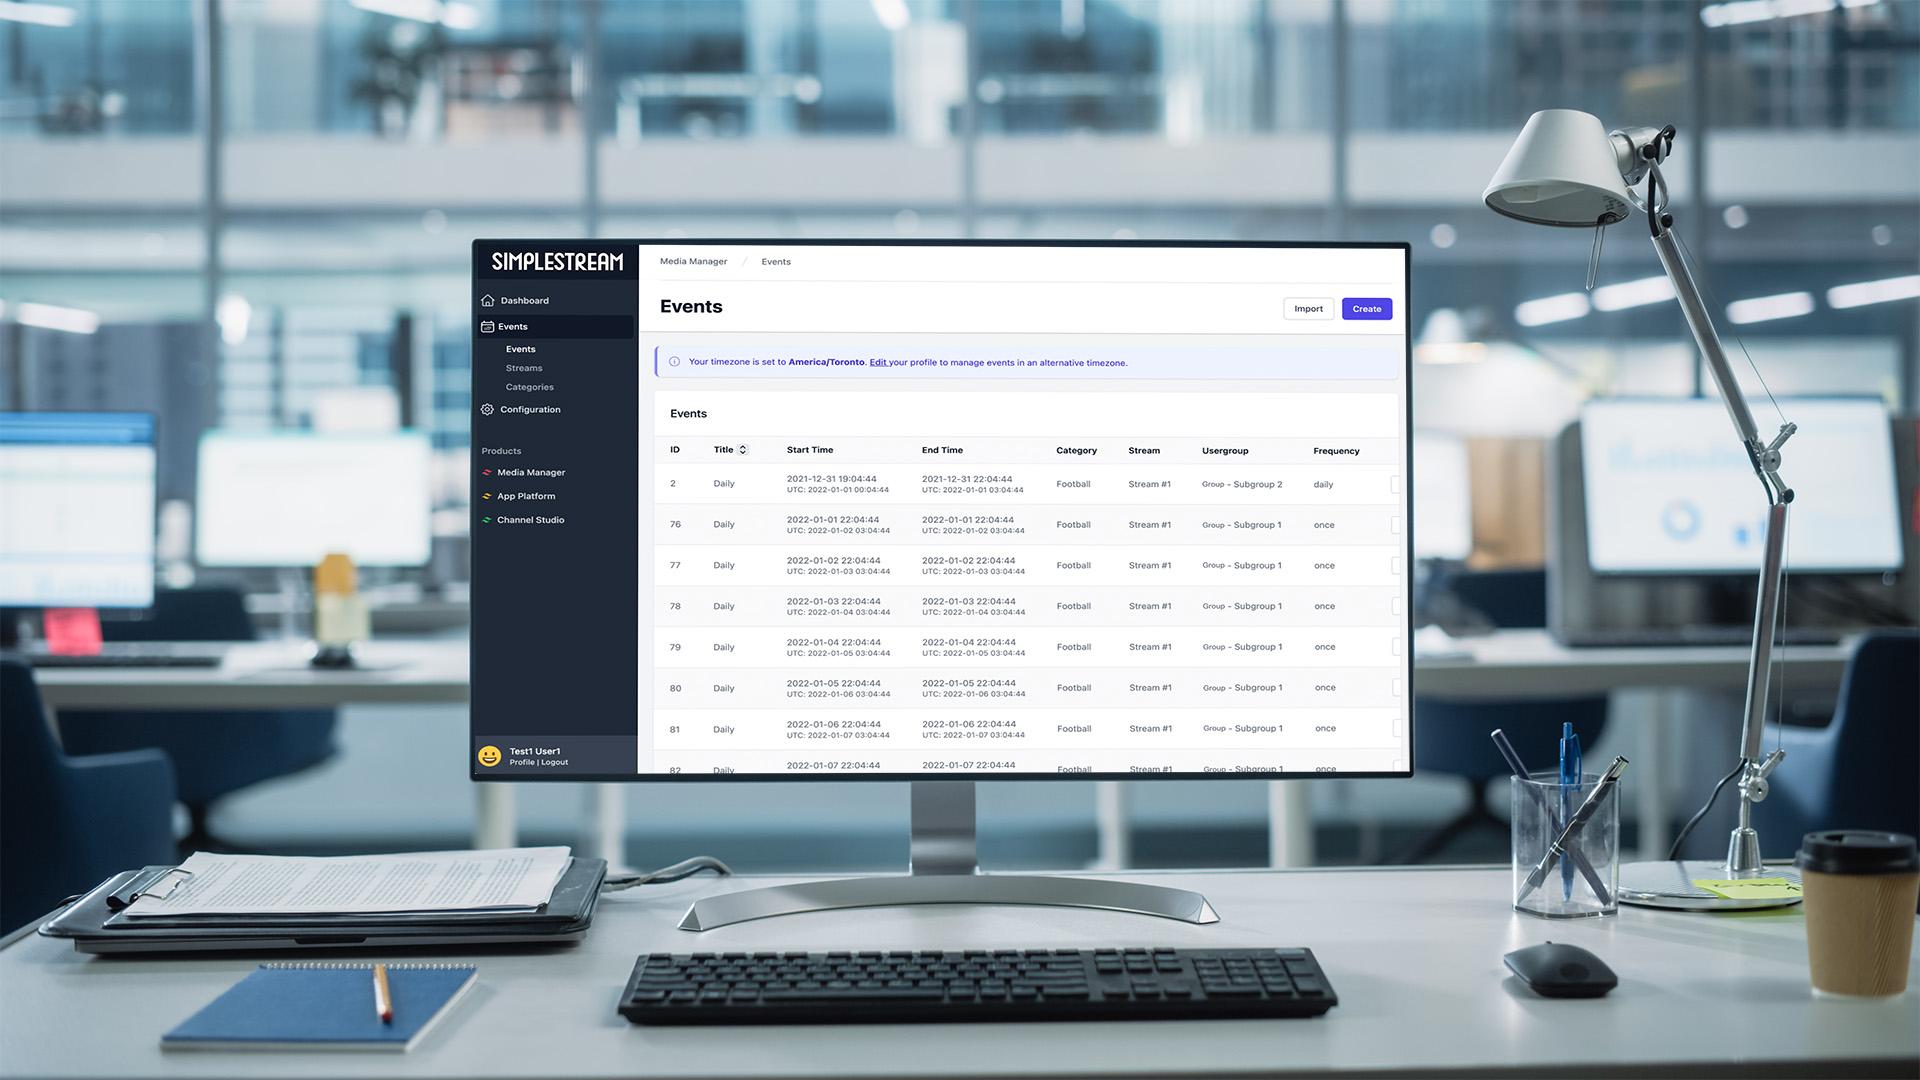Open the Dashboard via its home icon
The height and width of the screenshot is (1080, 1920).
488,300
